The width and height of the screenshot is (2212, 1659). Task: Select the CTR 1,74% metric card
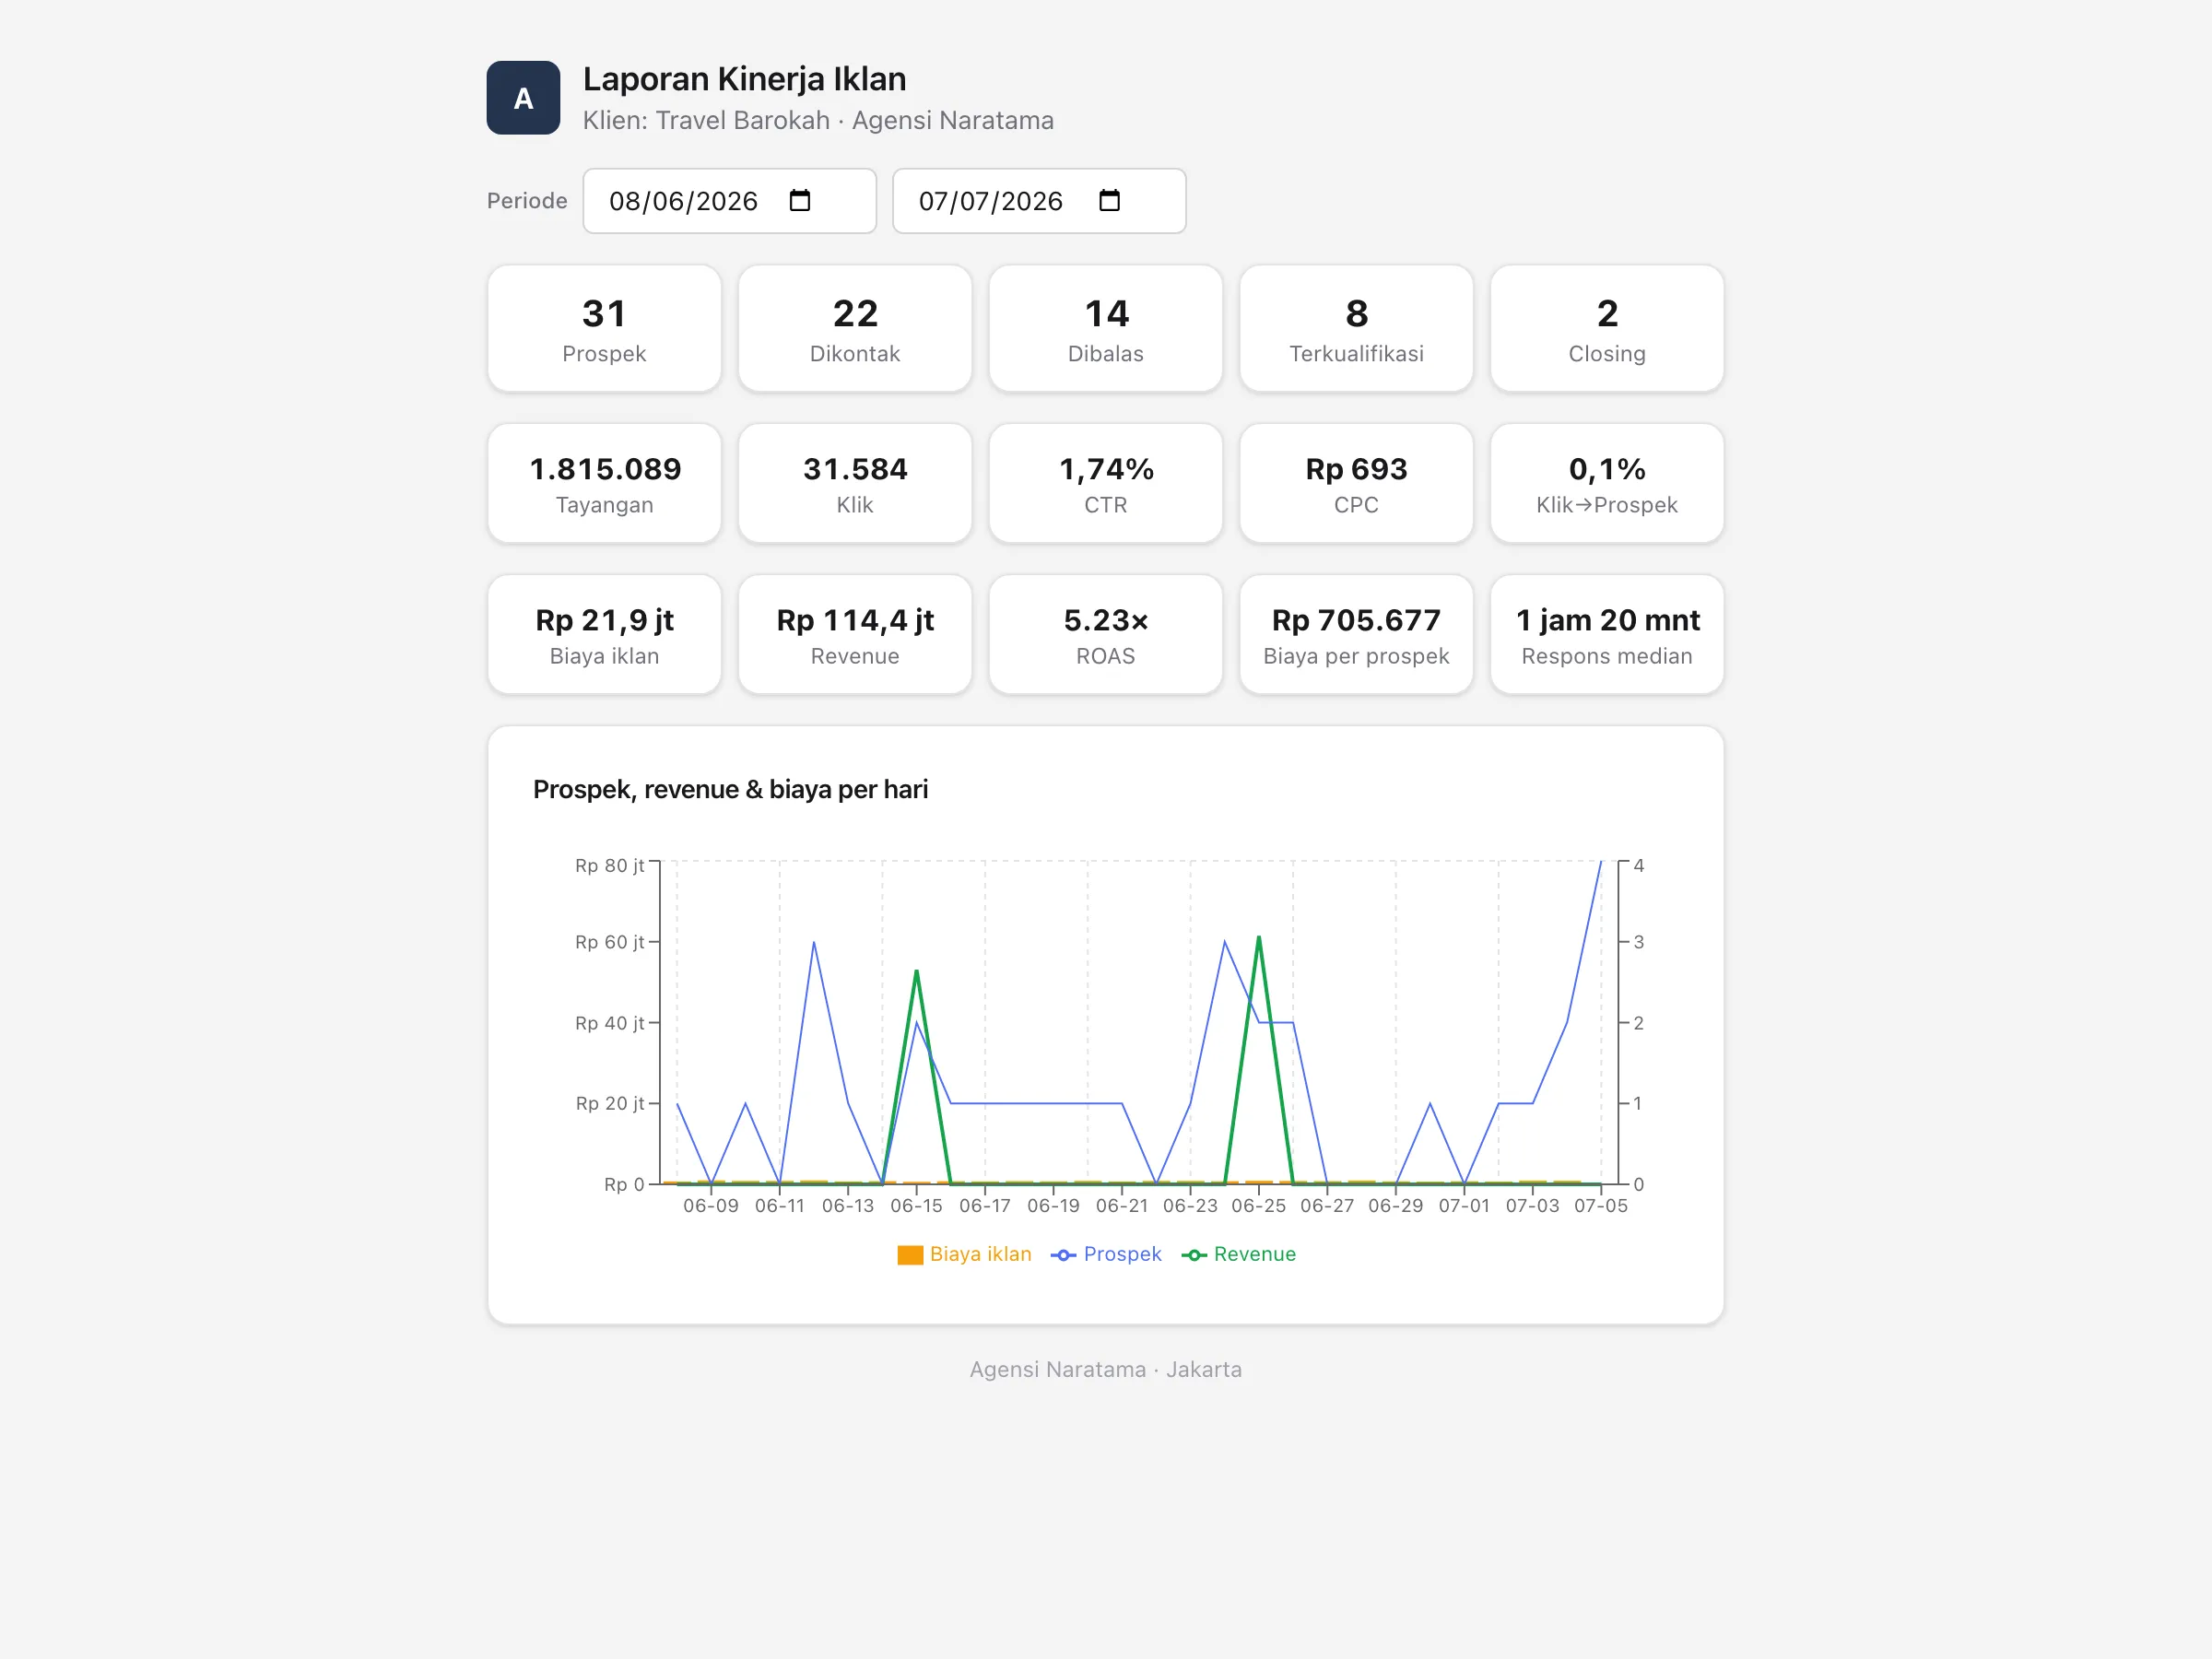point(1105,483)
